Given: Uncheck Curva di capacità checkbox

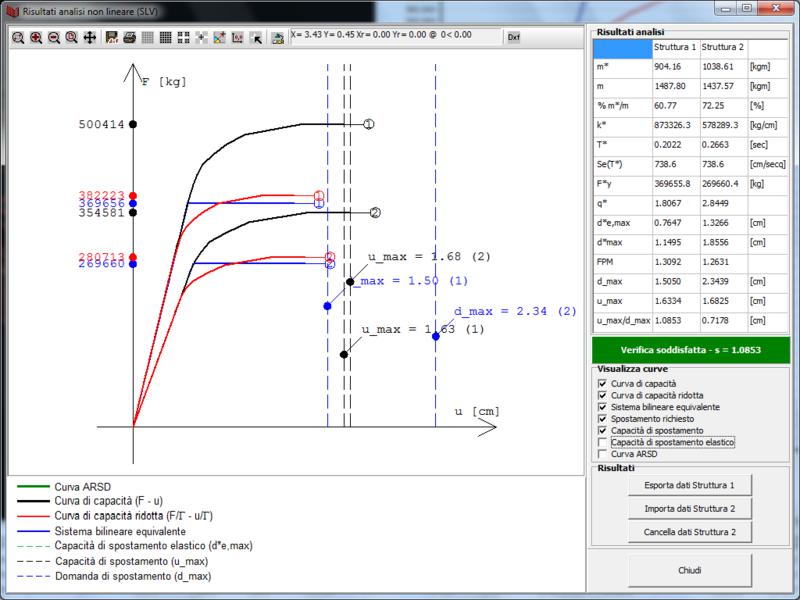Looking at the screenshot, I should click(x=602, y=384).
